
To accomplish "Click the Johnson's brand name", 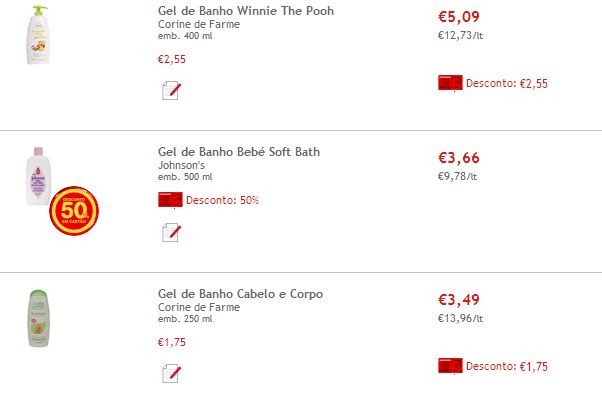I will [x=181, y=165].
